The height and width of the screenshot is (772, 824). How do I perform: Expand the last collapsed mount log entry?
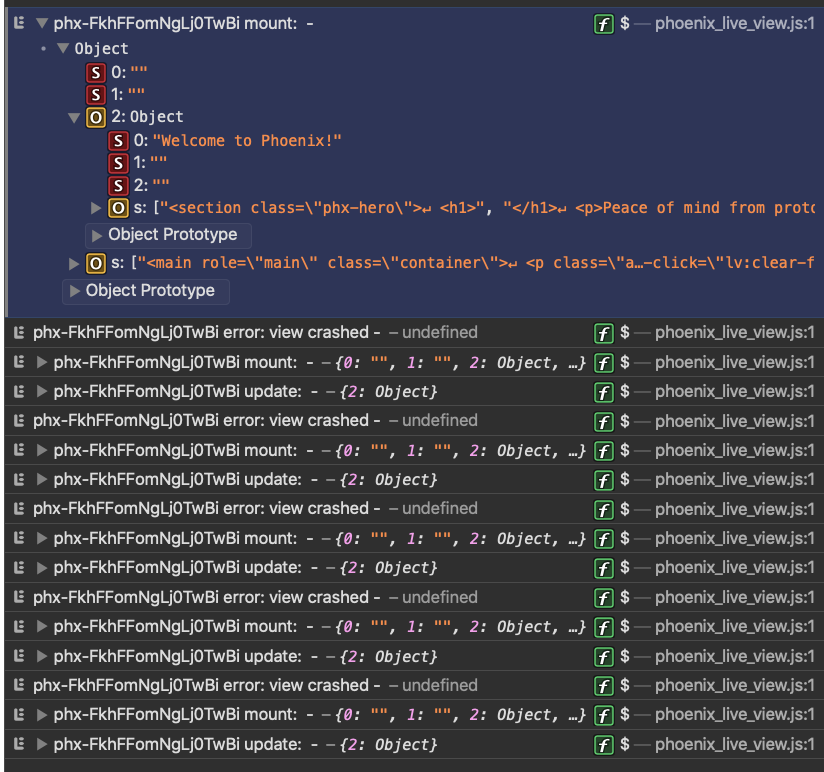42,715
